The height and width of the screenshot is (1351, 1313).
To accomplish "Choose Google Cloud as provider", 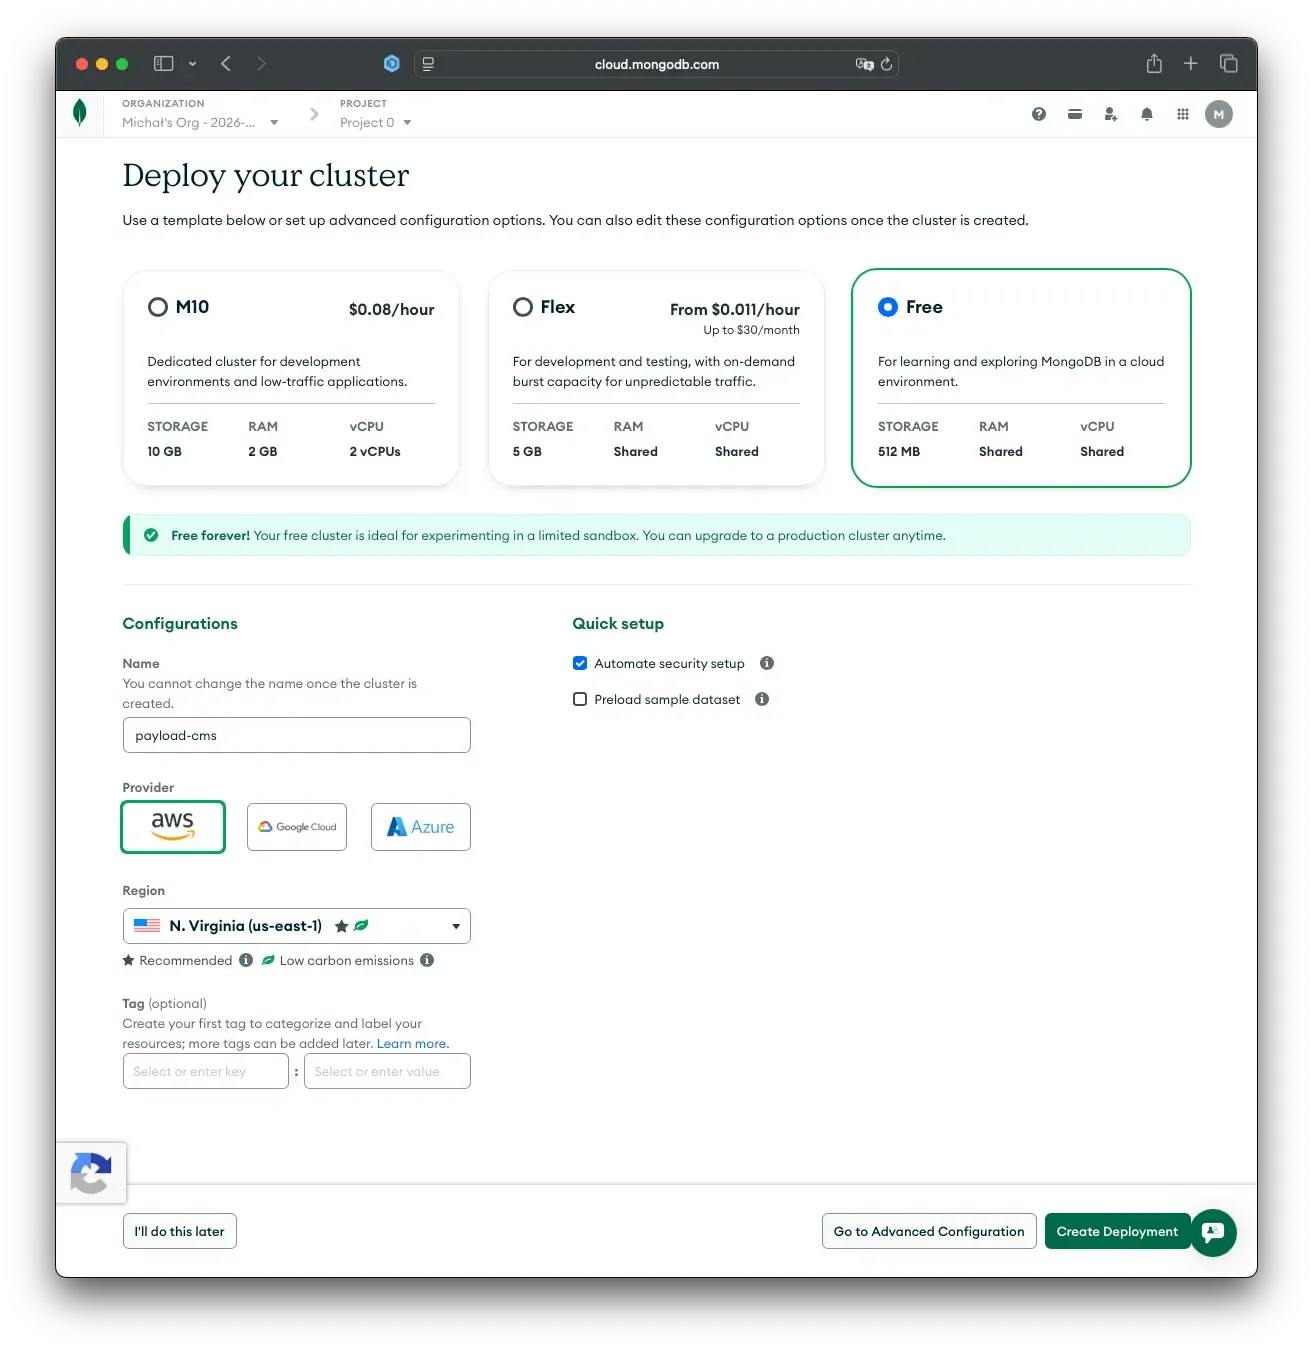I will [297, 827].
